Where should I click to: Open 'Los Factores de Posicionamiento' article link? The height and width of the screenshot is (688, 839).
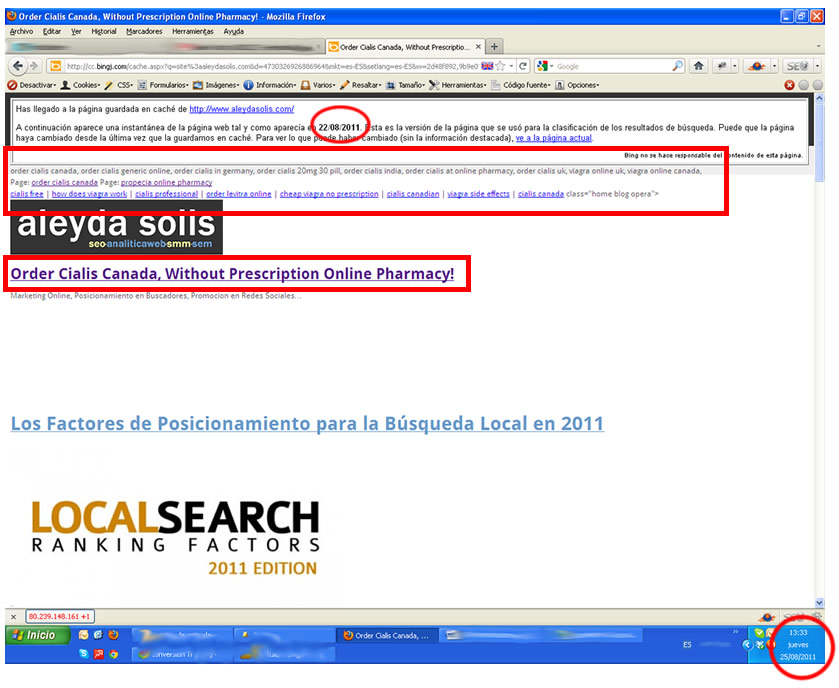point(307,424)
